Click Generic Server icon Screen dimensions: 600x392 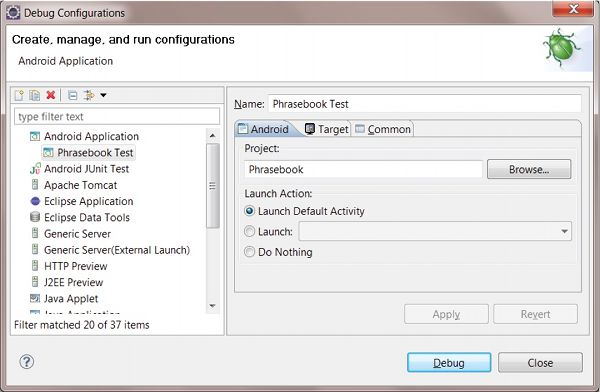35,234
